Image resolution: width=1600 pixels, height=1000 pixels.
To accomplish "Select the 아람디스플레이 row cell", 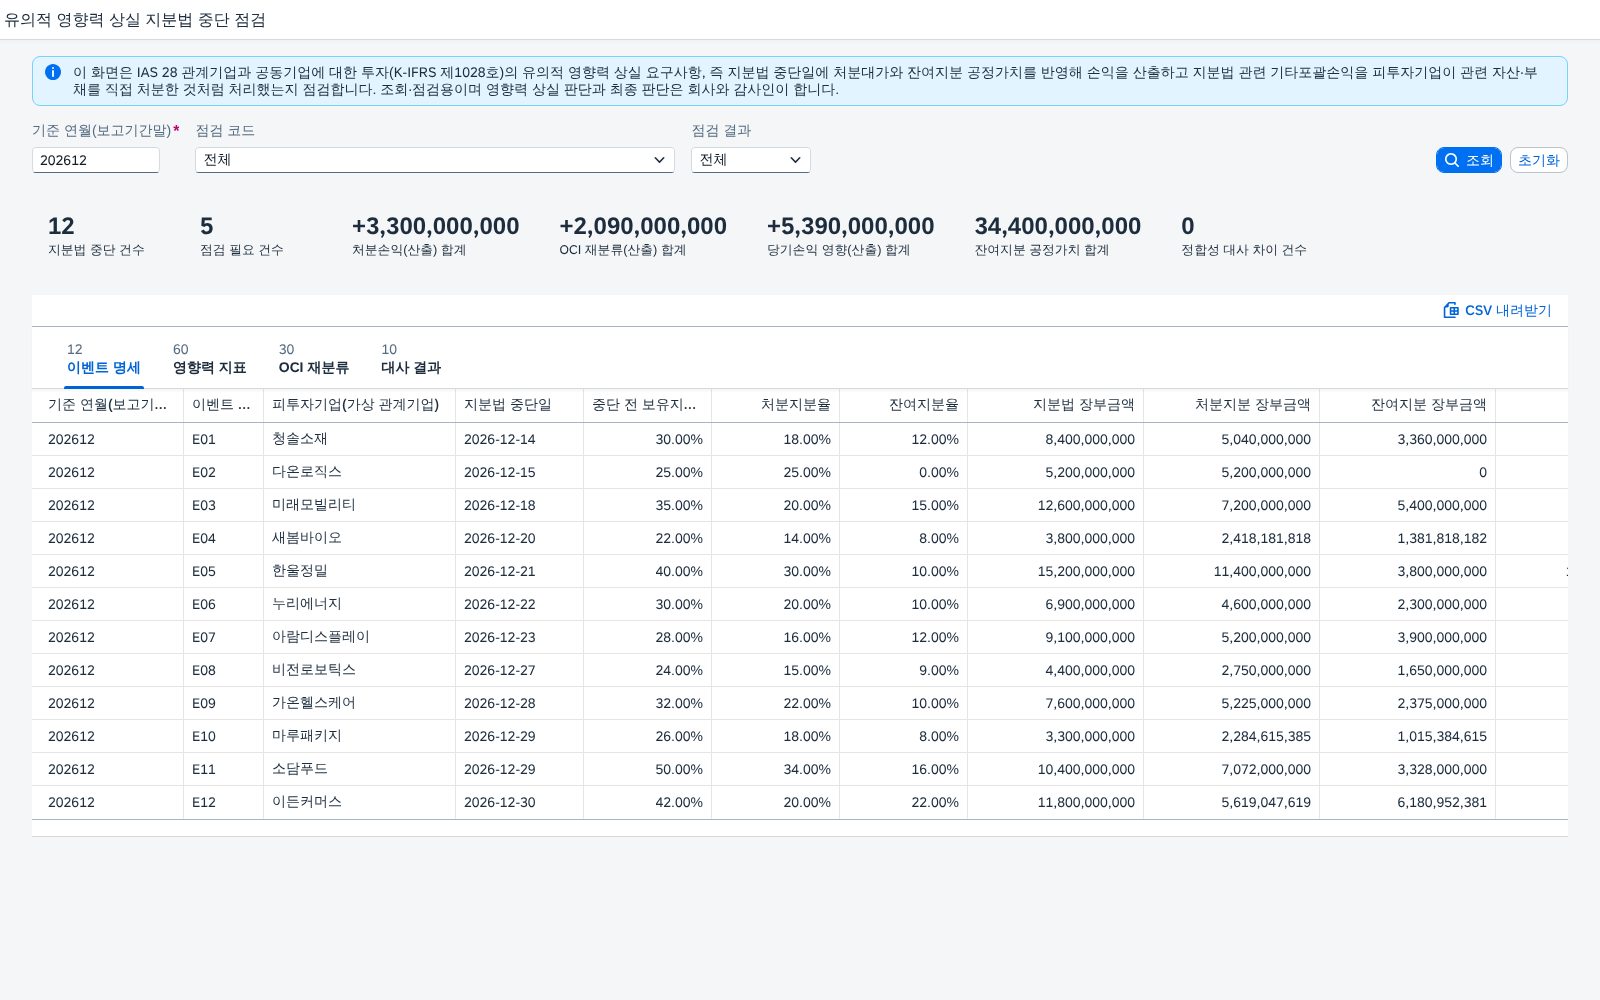I will pos(359,637).
